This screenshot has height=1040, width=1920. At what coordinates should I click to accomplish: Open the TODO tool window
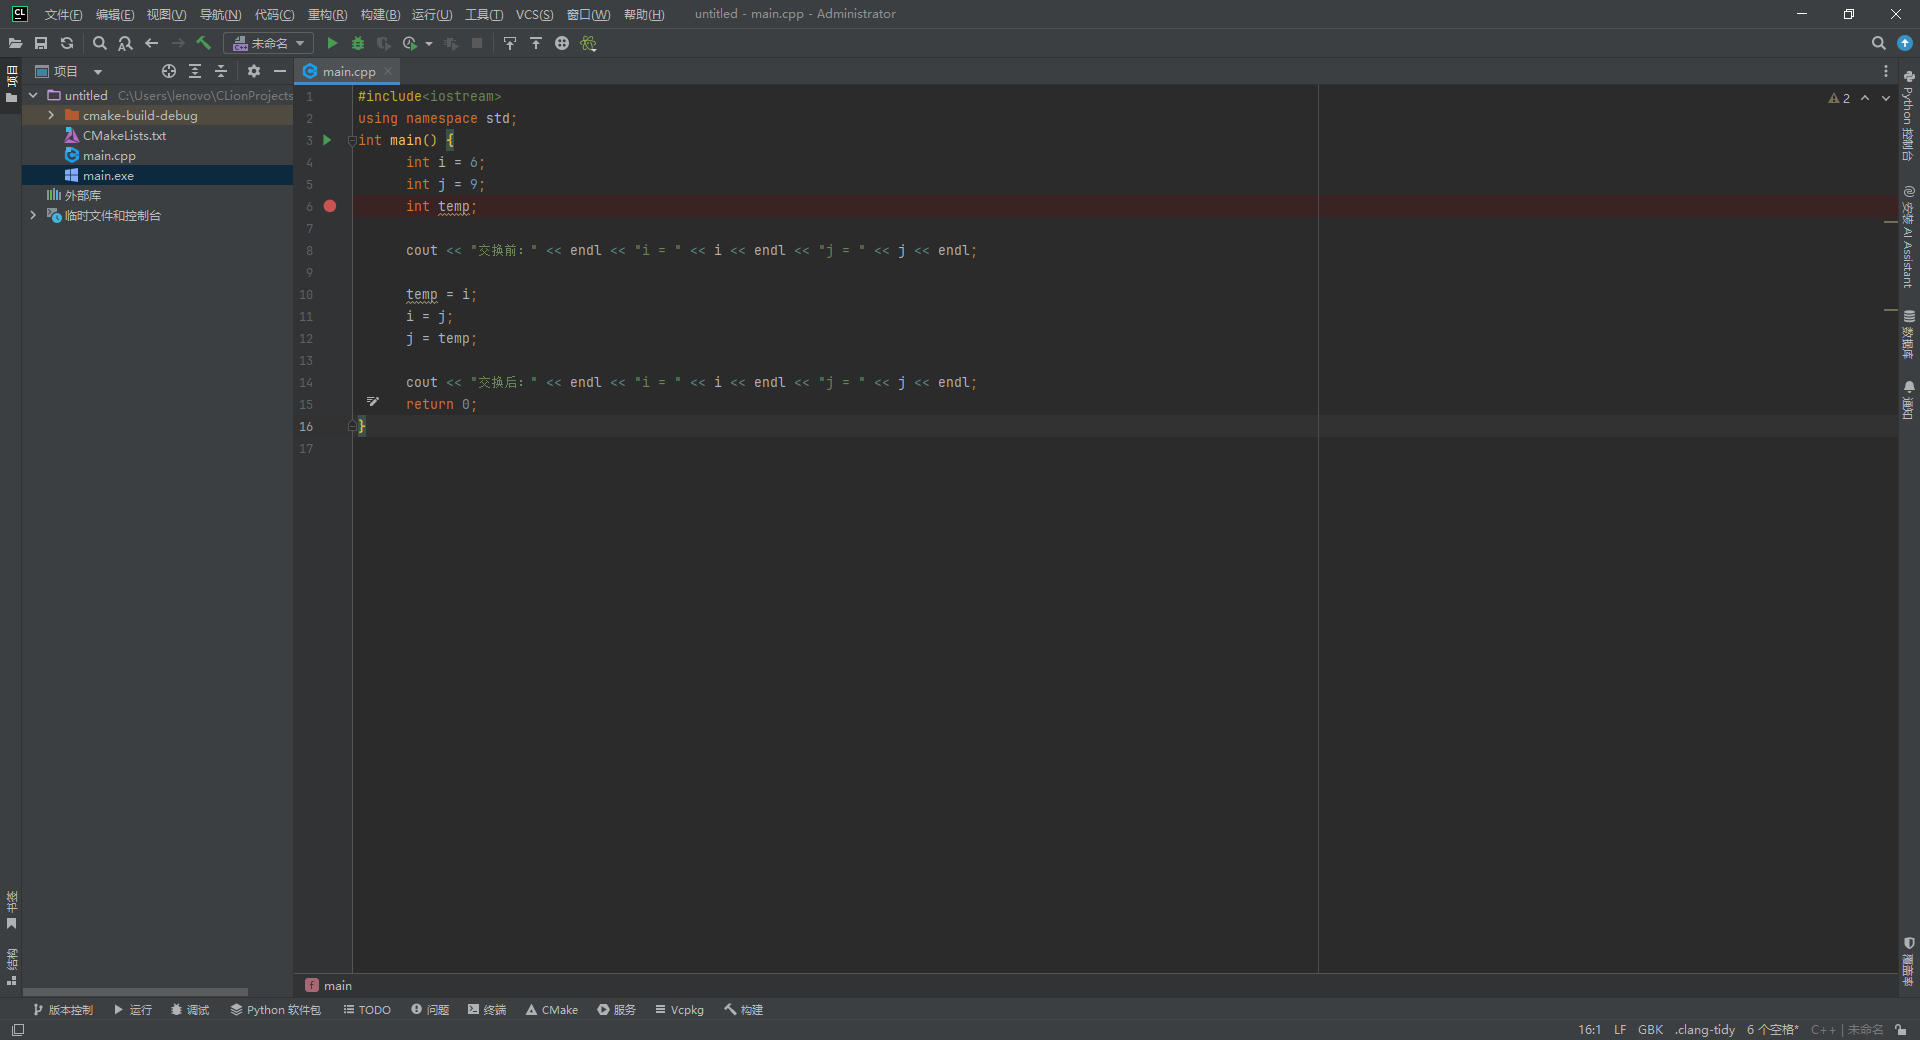[367, 1010]
